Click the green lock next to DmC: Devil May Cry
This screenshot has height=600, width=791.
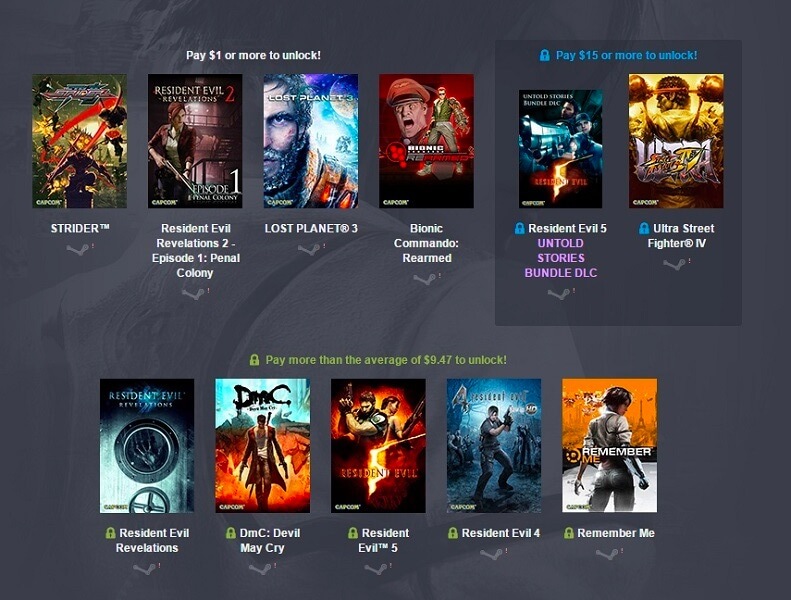click(231, 533)
